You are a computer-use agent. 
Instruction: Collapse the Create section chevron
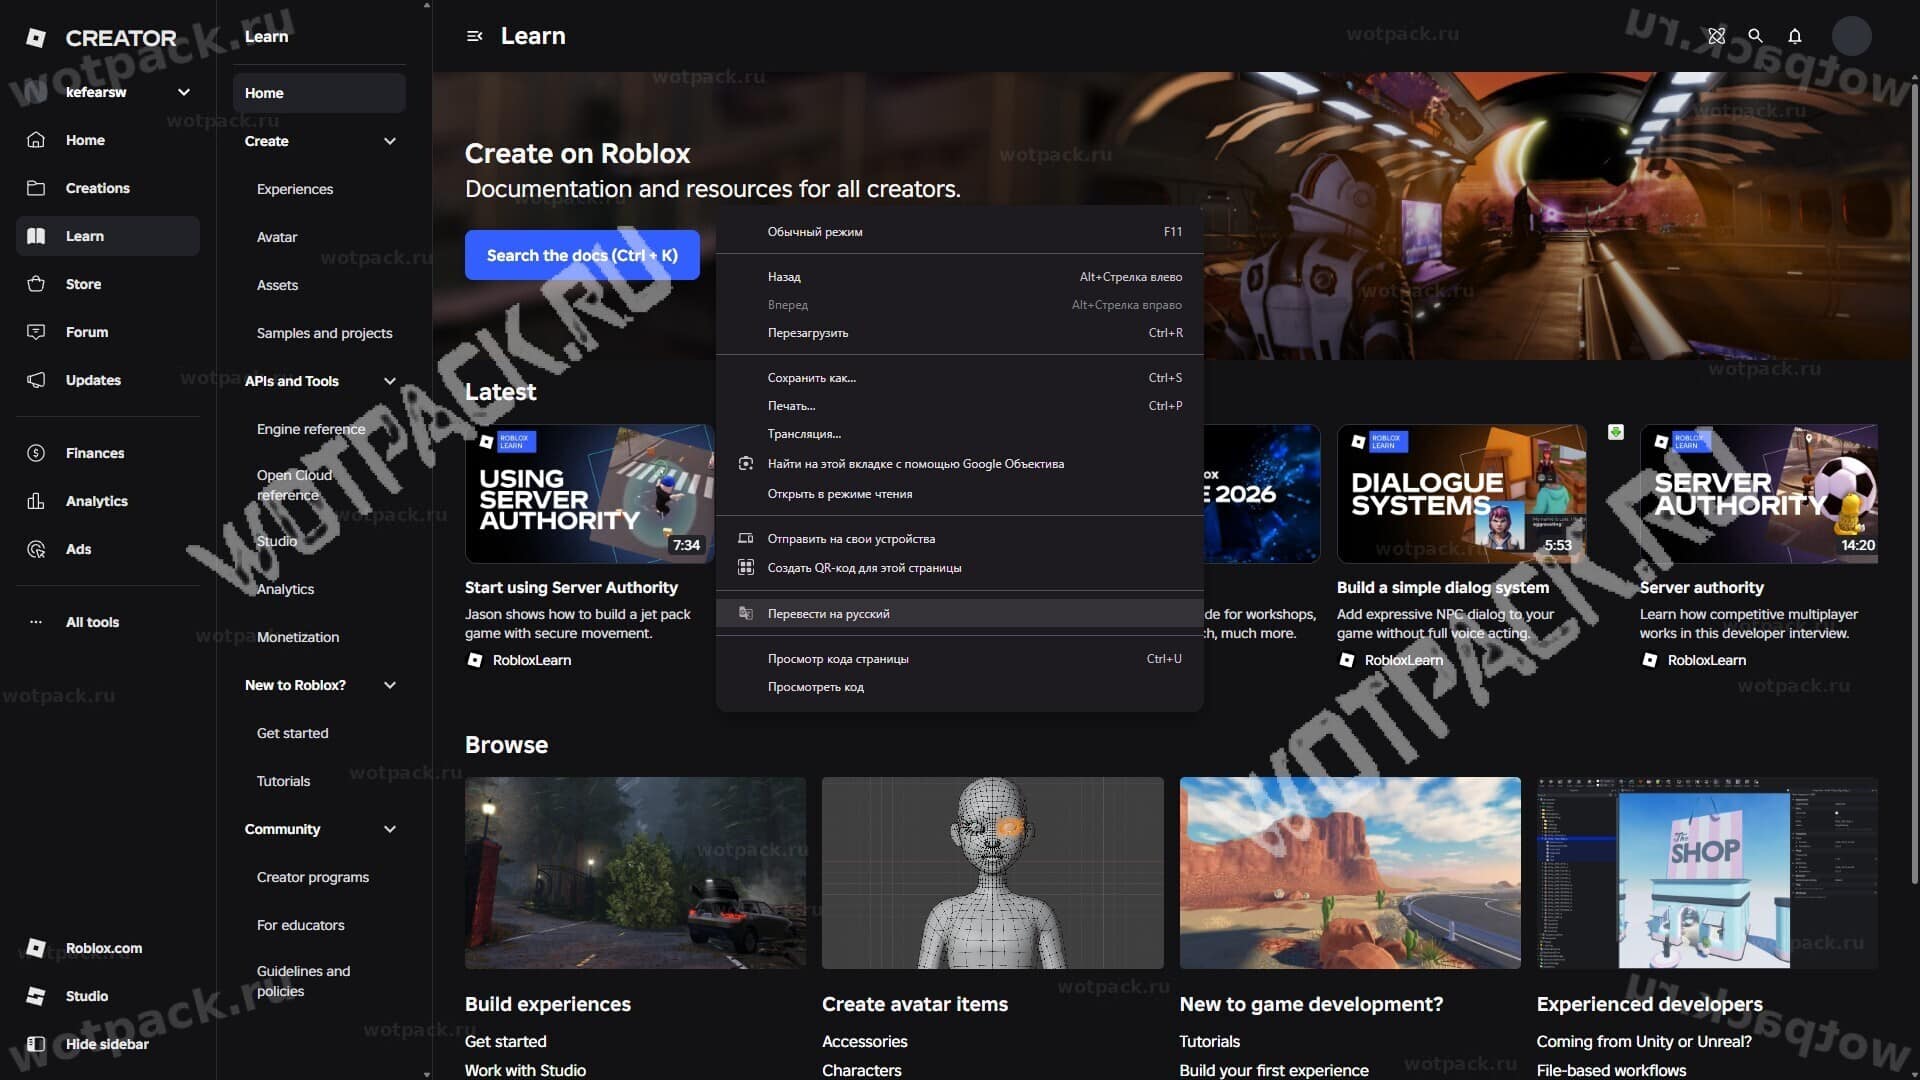(390, 141)
